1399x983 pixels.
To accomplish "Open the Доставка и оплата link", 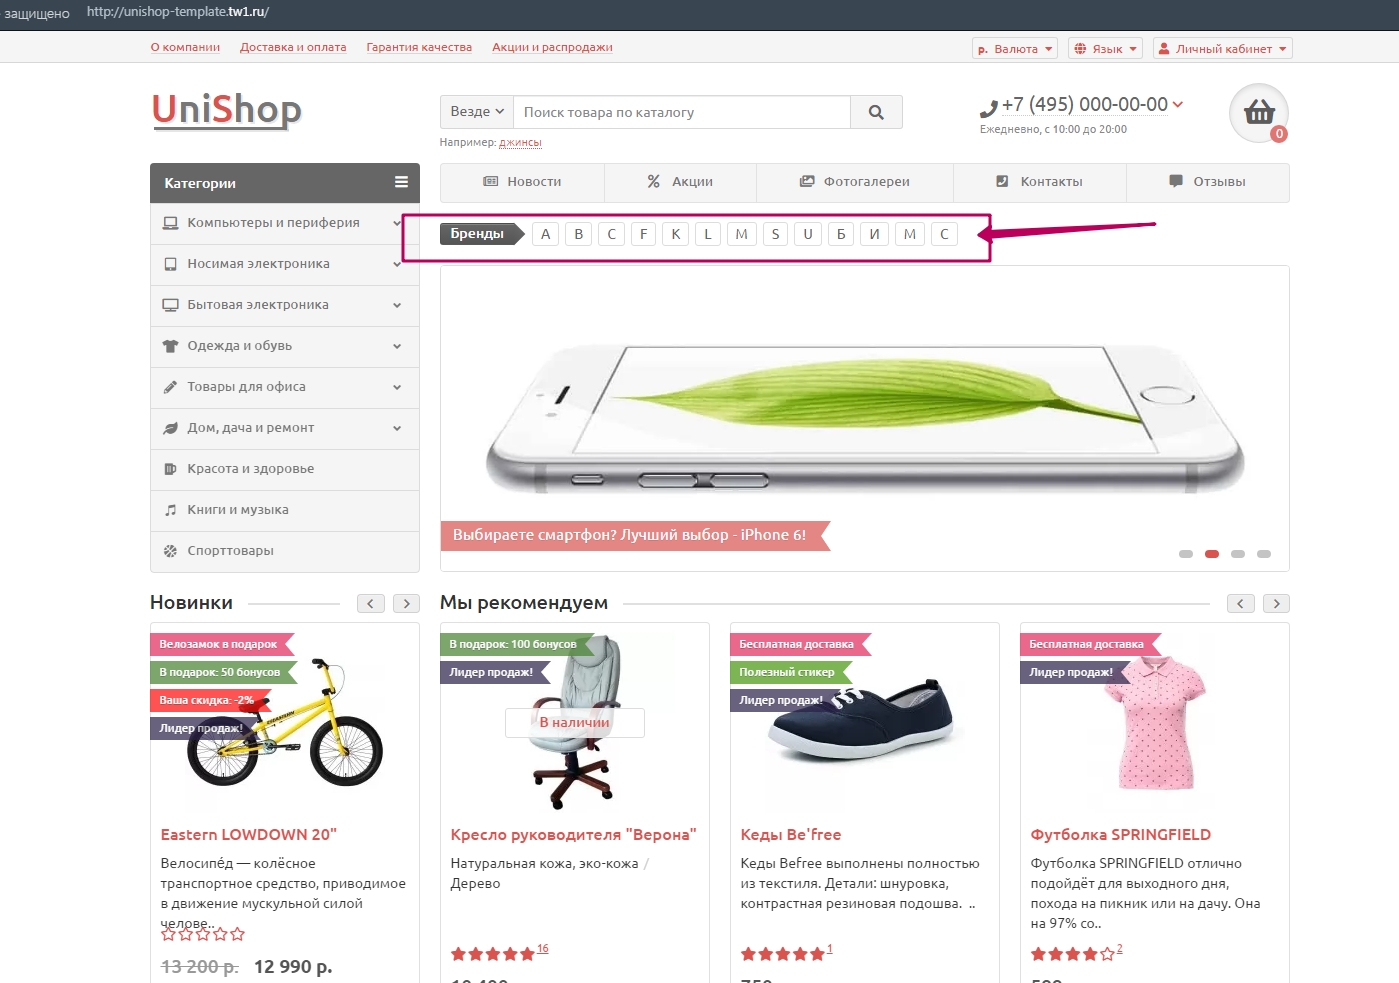I will pos(293,47).
